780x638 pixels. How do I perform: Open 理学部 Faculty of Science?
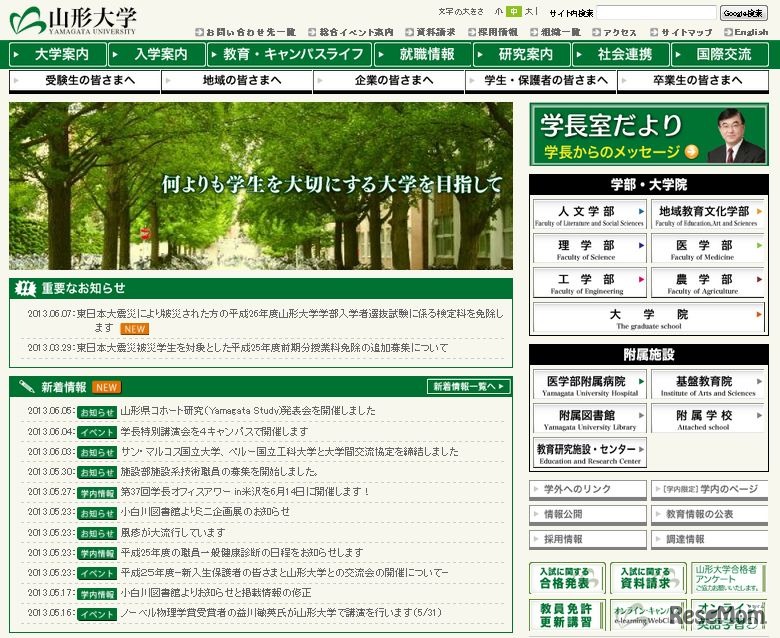tap(589, 249)
